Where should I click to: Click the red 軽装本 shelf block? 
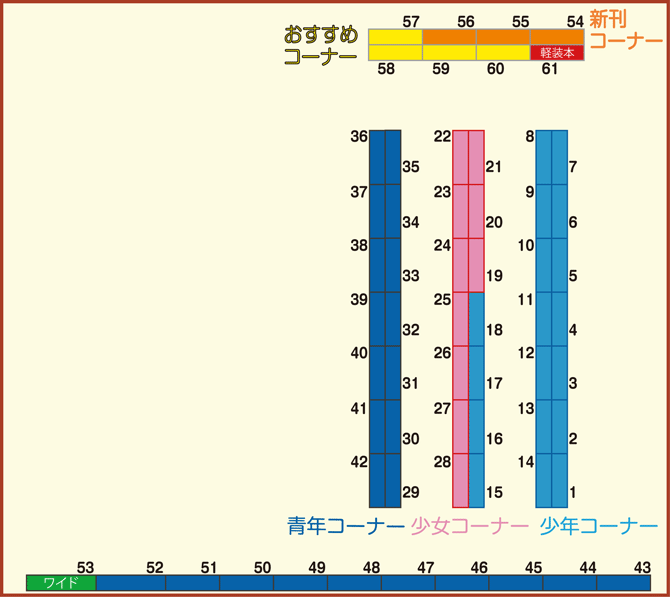click(x=557, y=53)
